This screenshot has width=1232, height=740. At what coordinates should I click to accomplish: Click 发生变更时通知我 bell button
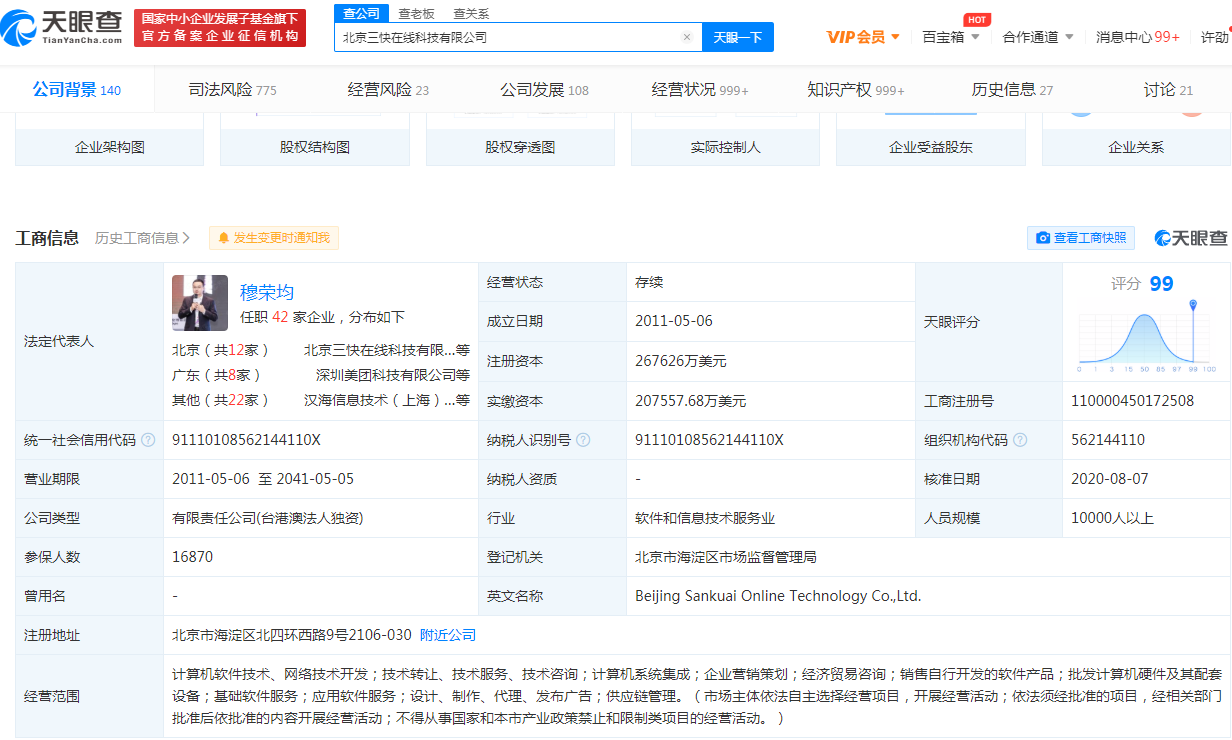click(275, 238)
